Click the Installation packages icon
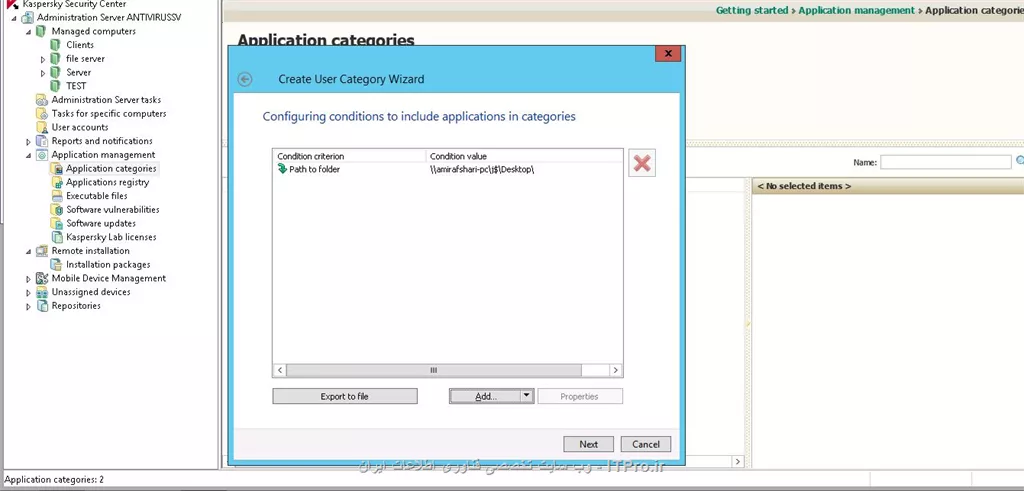This screenshot has width=1024, height=491. (x=56, y=264)
